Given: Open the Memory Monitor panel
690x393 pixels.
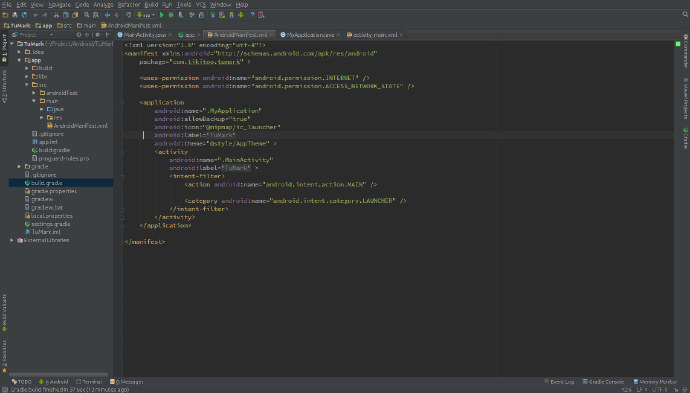Looking at the screenshot, I should (655, 382).
